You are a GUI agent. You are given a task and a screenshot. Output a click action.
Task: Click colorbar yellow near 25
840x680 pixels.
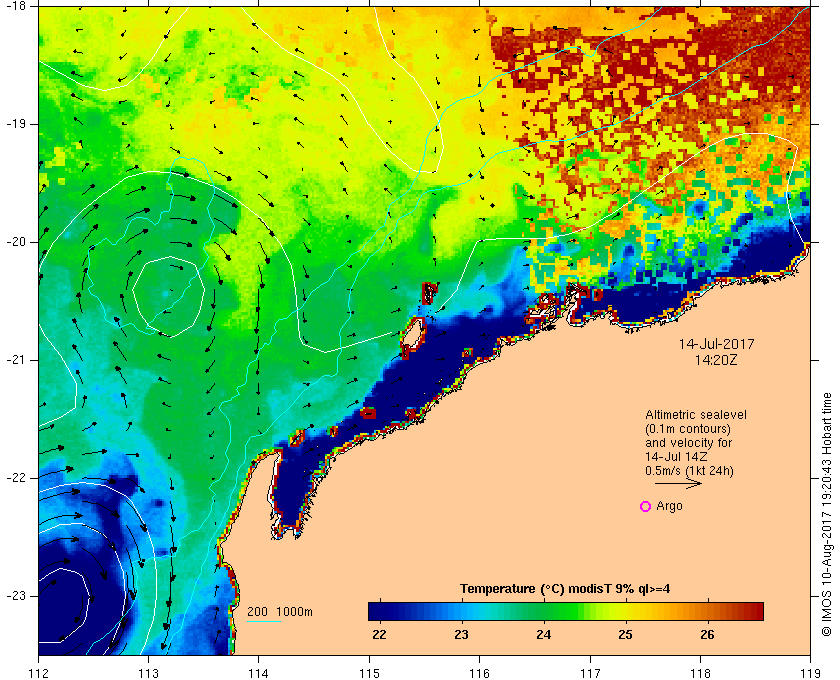pos(625,611)
